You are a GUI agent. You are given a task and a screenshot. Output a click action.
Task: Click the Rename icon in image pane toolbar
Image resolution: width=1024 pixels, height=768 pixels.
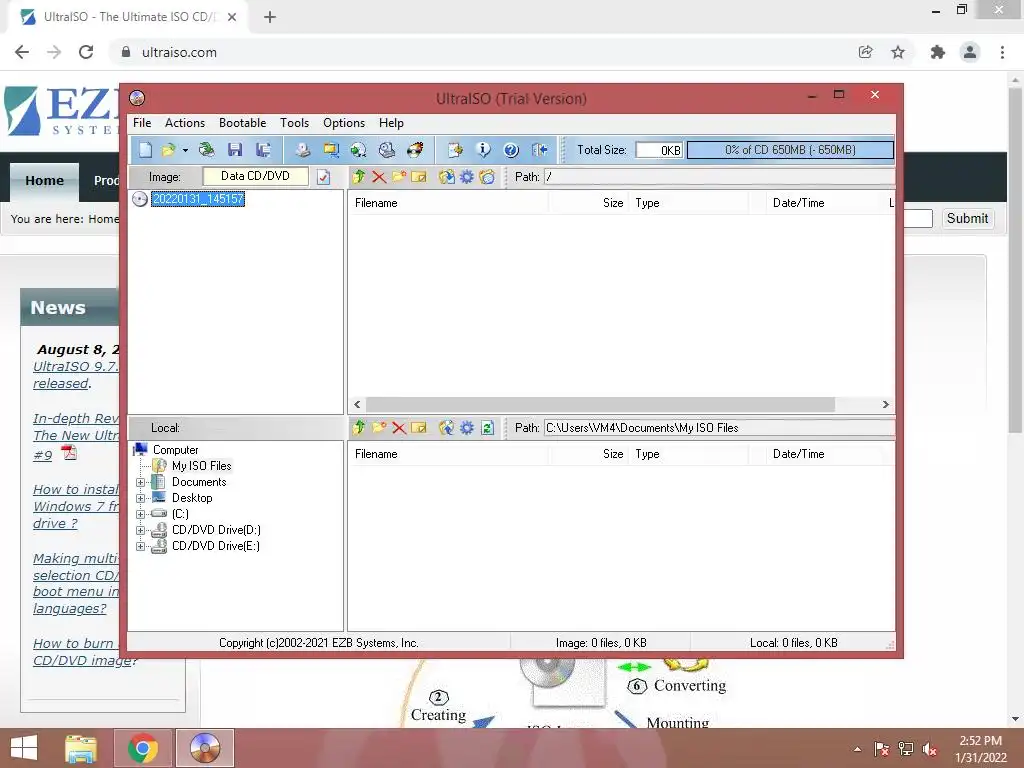pyautogui.click(x=419, y=177)
